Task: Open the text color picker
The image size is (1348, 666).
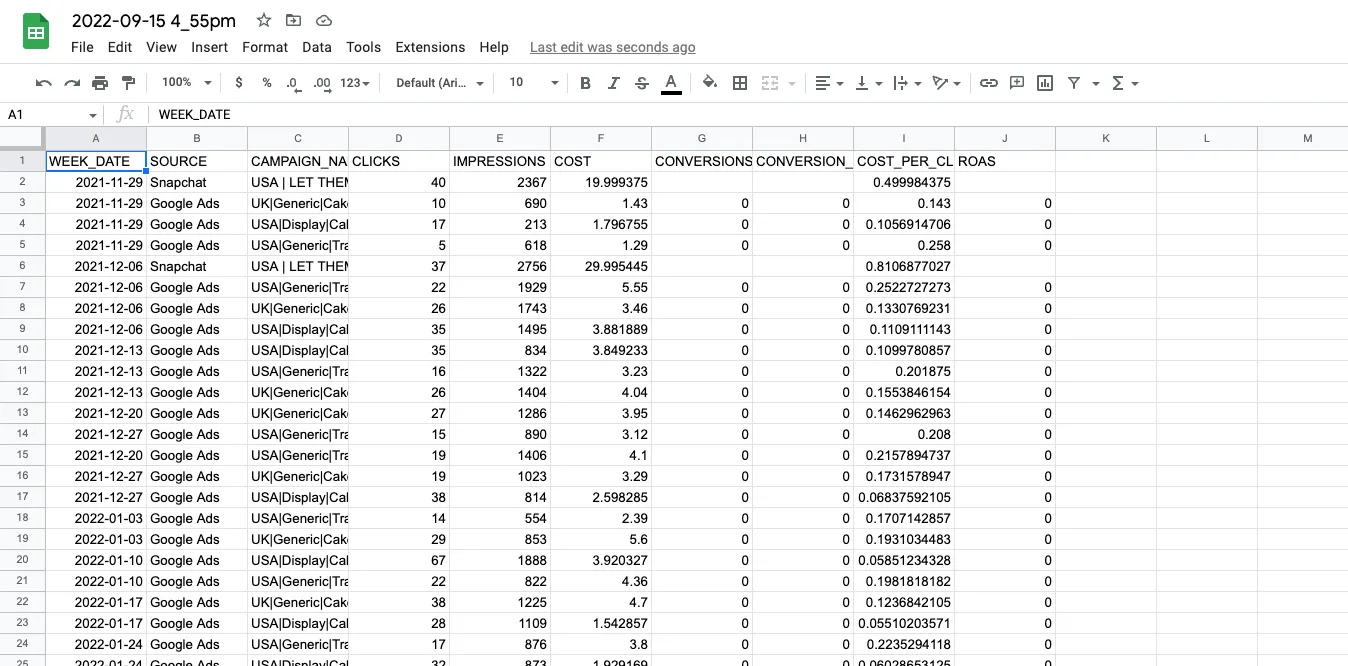Action: tap(671, 83)
